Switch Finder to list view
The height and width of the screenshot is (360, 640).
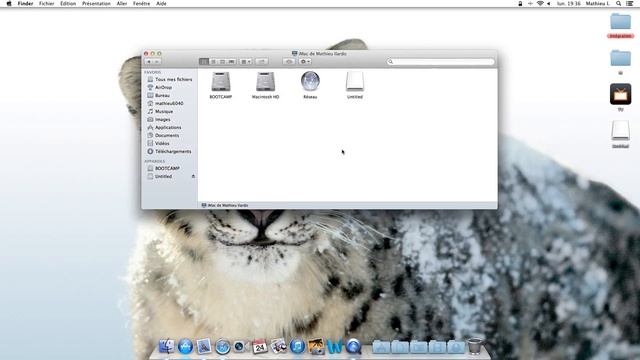213,62
